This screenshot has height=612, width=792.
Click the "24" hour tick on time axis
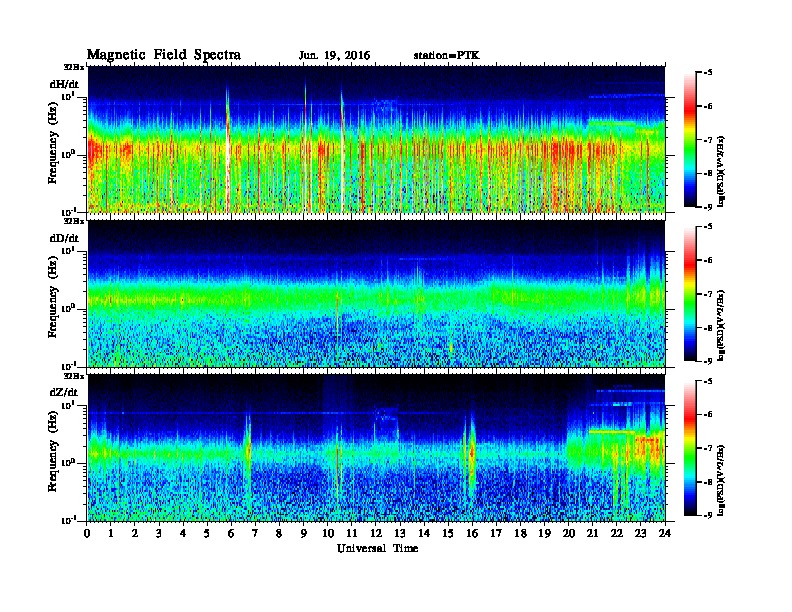pyautogui.click(x=665, y=533)
